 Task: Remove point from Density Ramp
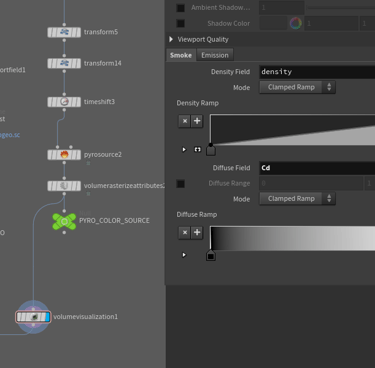tap(185, 121)
